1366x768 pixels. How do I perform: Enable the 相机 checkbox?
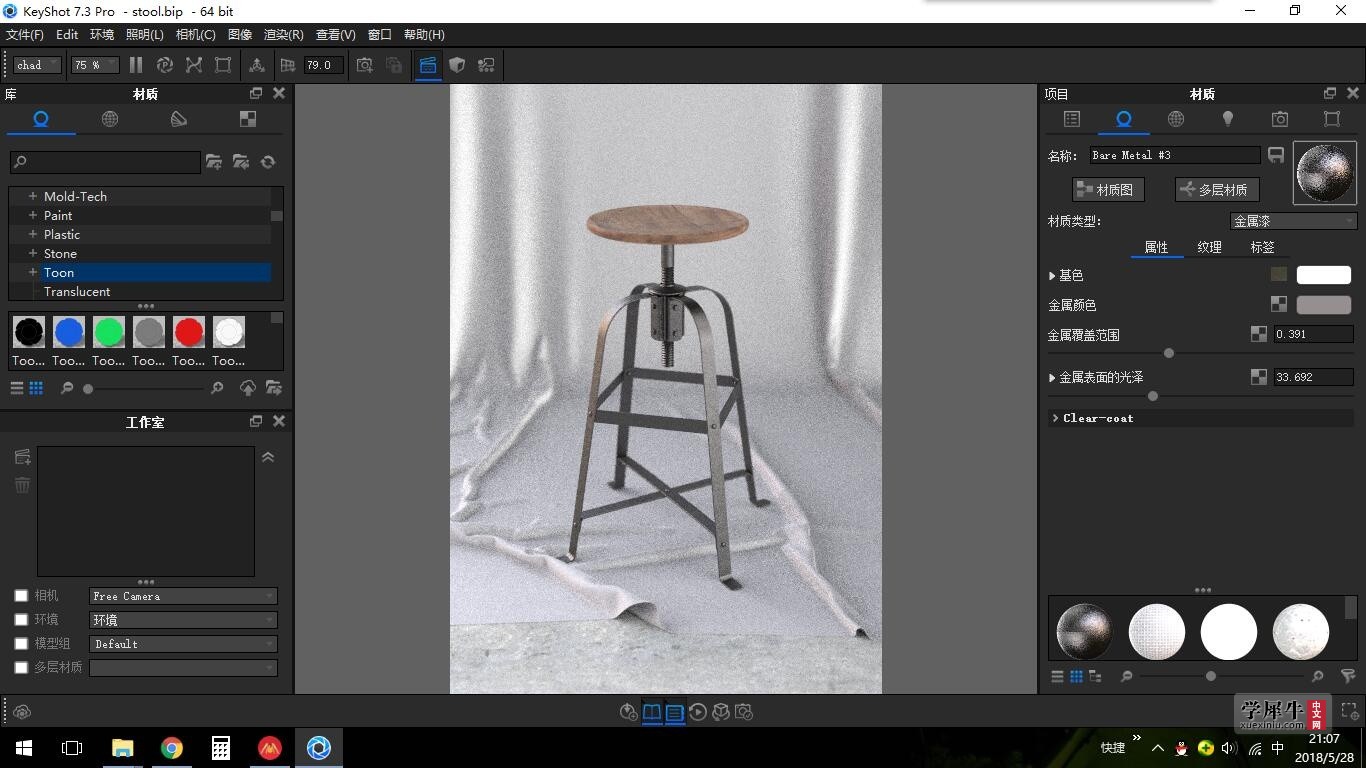tap(21, 596)
